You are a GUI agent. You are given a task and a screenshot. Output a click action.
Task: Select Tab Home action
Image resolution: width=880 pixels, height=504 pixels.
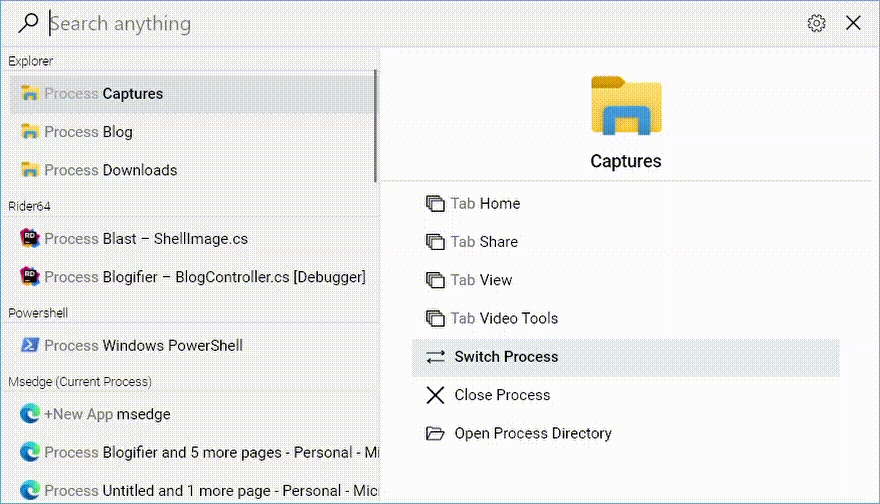click(x=626, y=204)
